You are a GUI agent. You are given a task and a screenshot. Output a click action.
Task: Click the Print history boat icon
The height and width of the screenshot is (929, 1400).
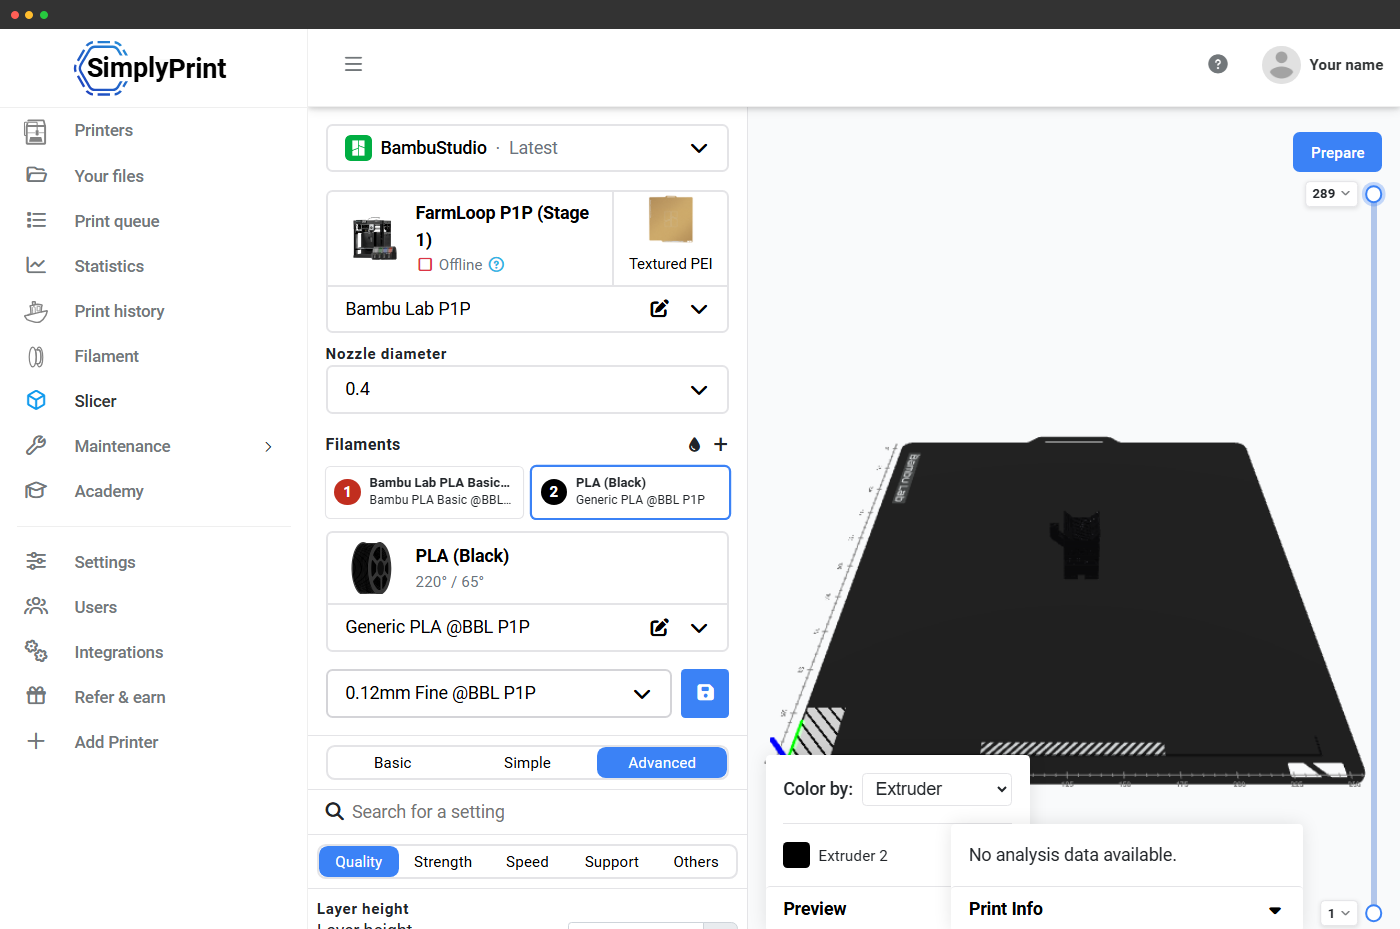[36, 311]
